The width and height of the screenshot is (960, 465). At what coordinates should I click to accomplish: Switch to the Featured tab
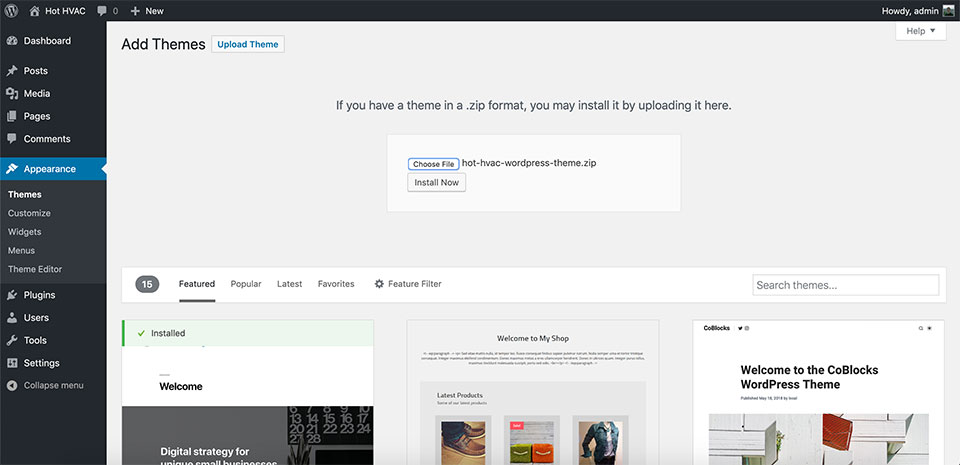tap(197, 284)
